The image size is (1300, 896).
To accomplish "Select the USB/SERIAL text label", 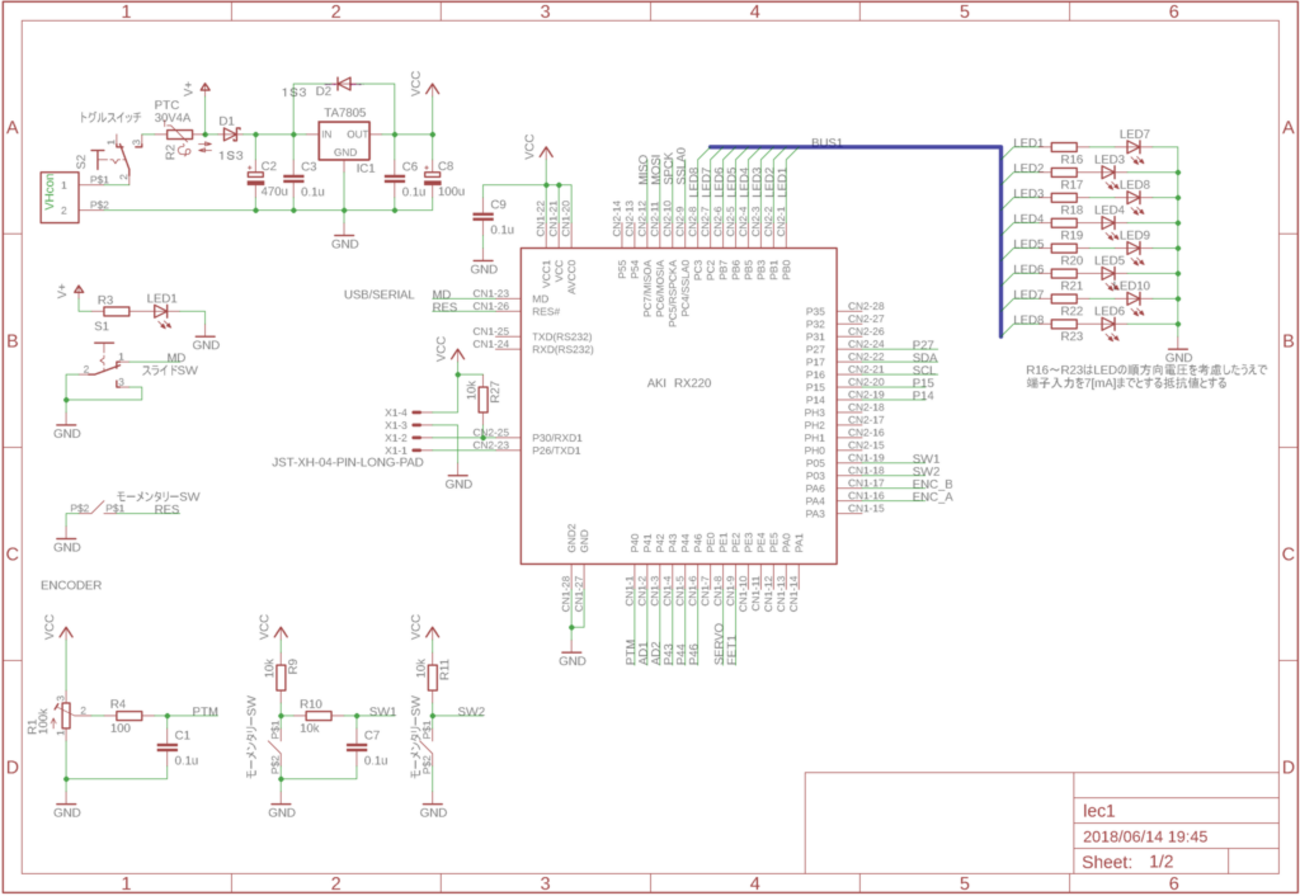I will [378, 295].
